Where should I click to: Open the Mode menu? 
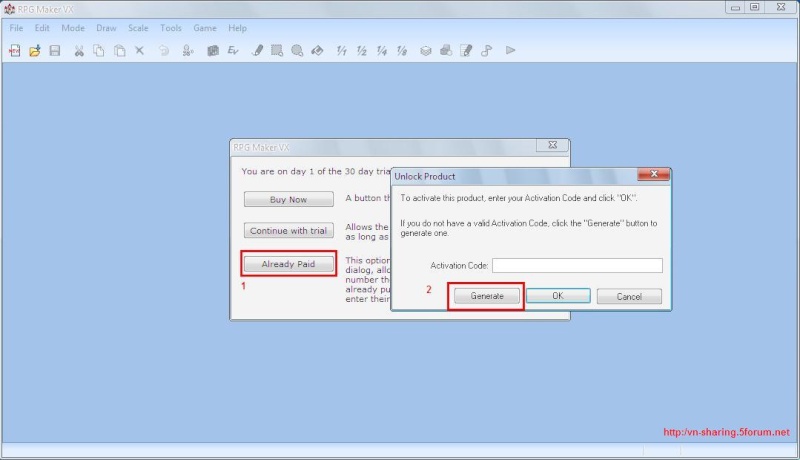pyautogui.click(x=73, y=28)
